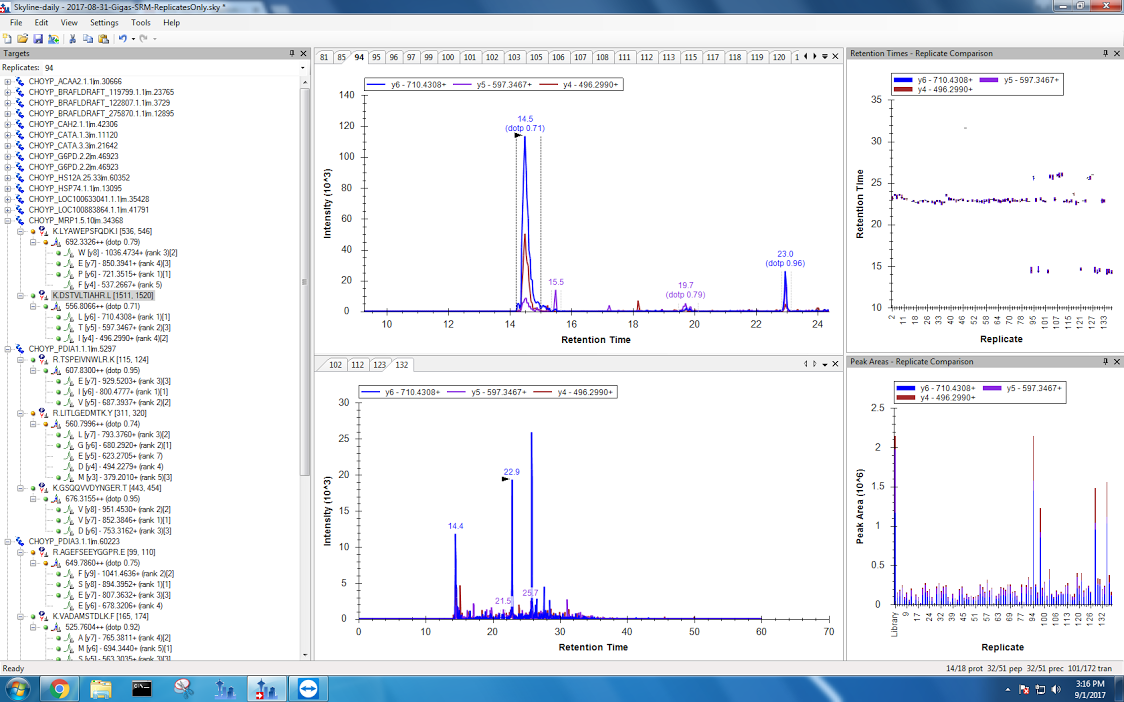Click the Open file toolbar icon
This screenshot has height=702, width=1124.
[22, 38]
